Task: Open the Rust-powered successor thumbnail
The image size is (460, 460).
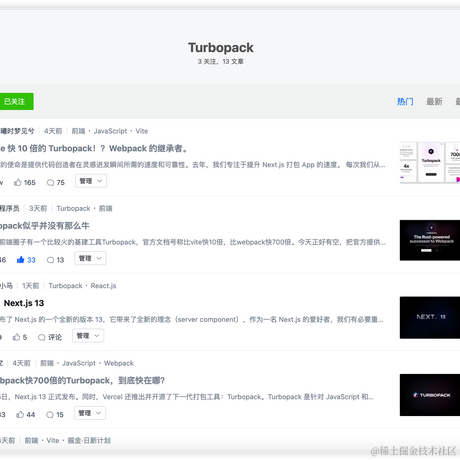Action: 430,240
